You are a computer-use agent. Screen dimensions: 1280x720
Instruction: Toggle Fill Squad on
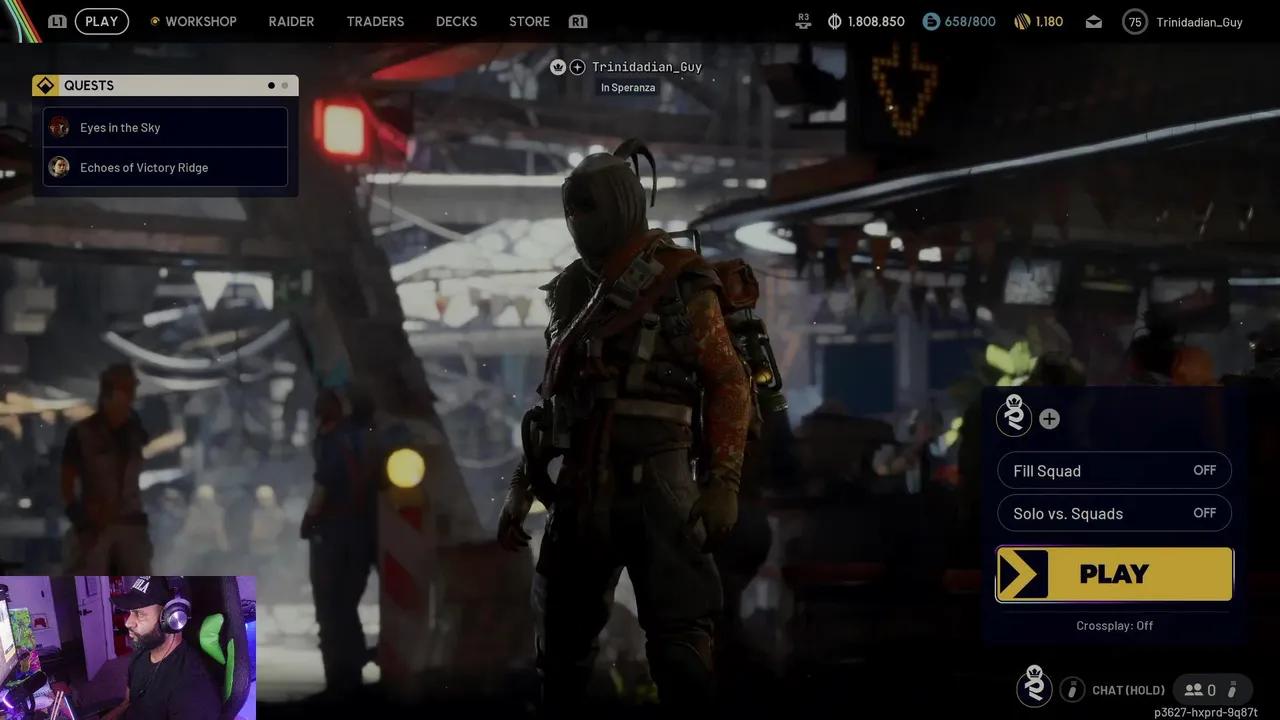pos(1114,471)
